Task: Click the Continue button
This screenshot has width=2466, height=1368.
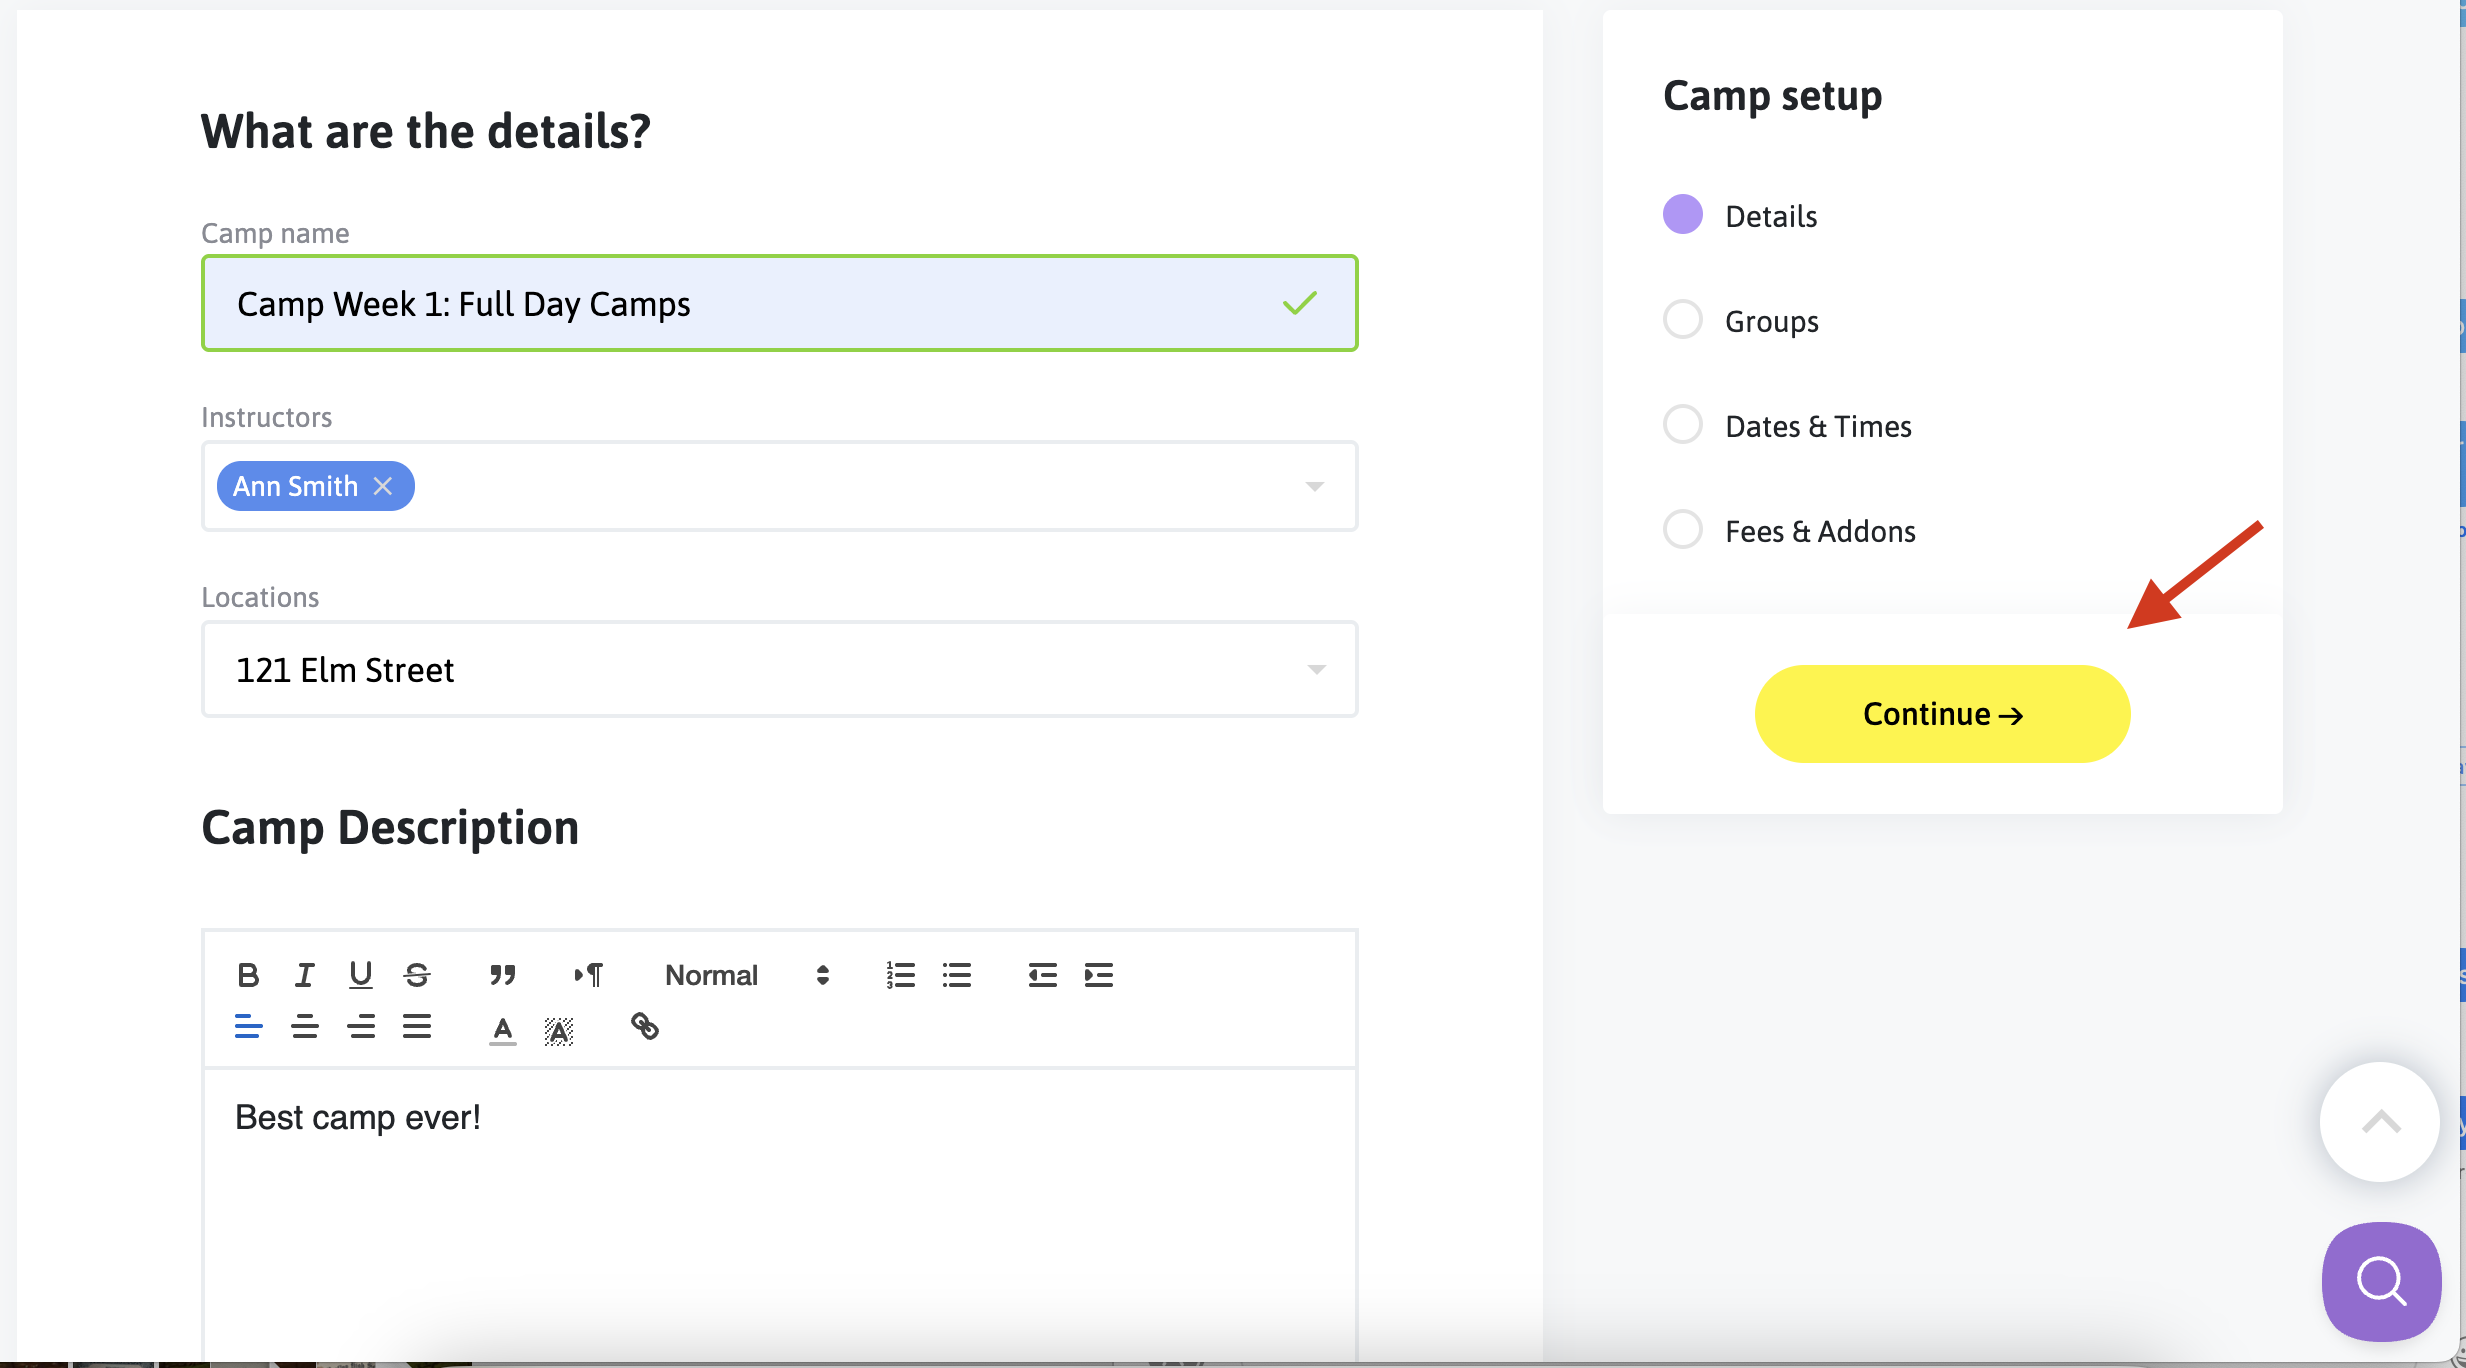Action: [1942, 714]
